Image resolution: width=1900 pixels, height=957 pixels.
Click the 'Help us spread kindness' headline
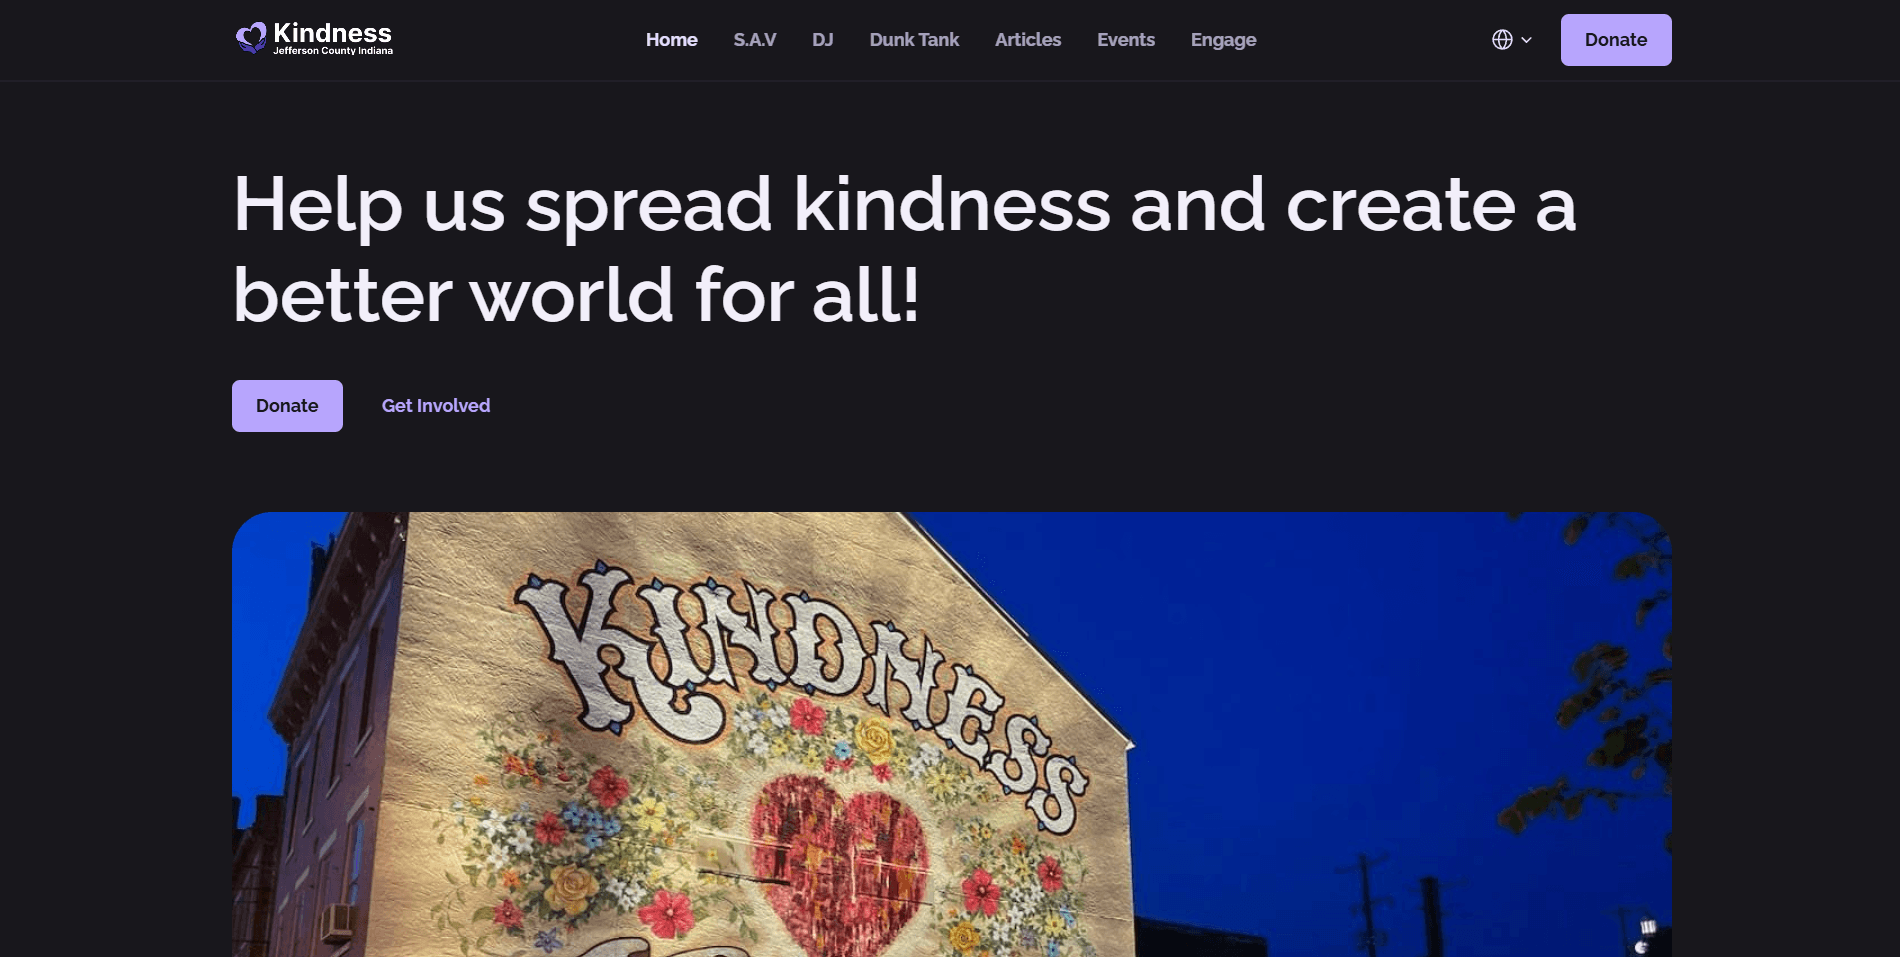coord(905,249)
